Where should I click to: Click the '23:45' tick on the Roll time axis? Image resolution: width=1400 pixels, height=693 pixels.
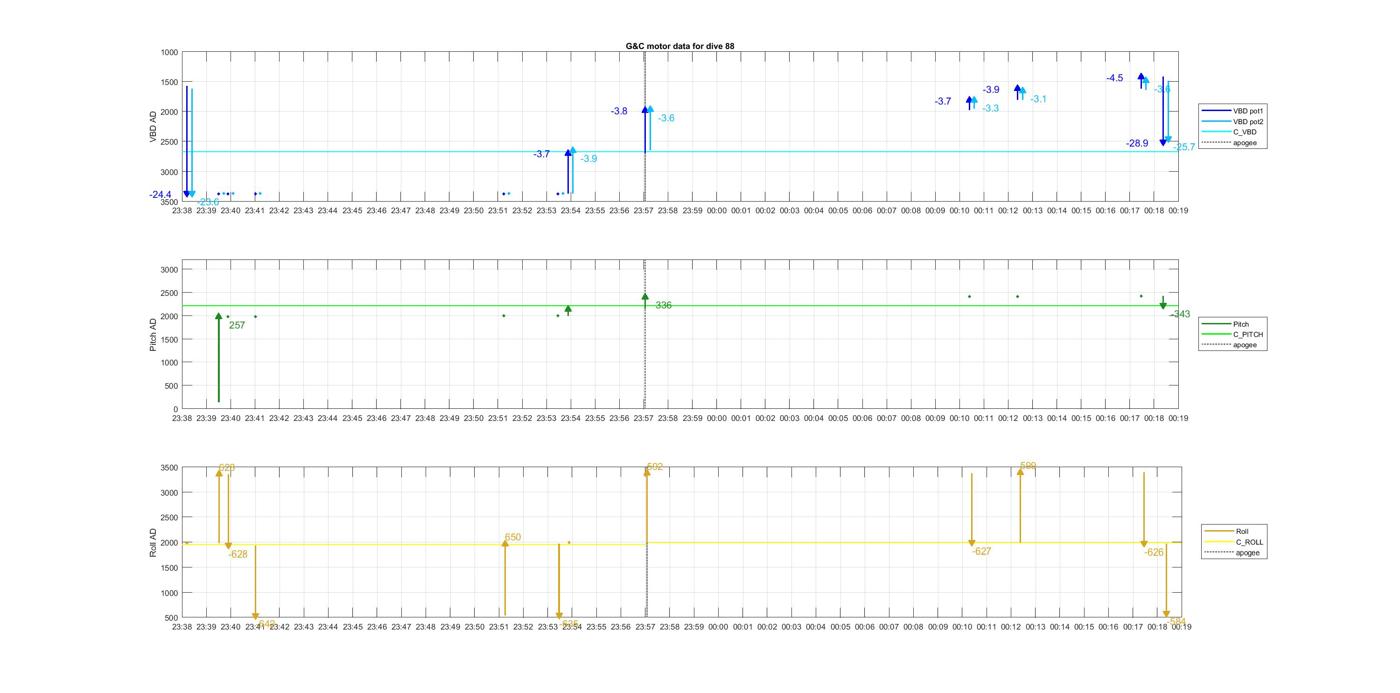(352, 627)
